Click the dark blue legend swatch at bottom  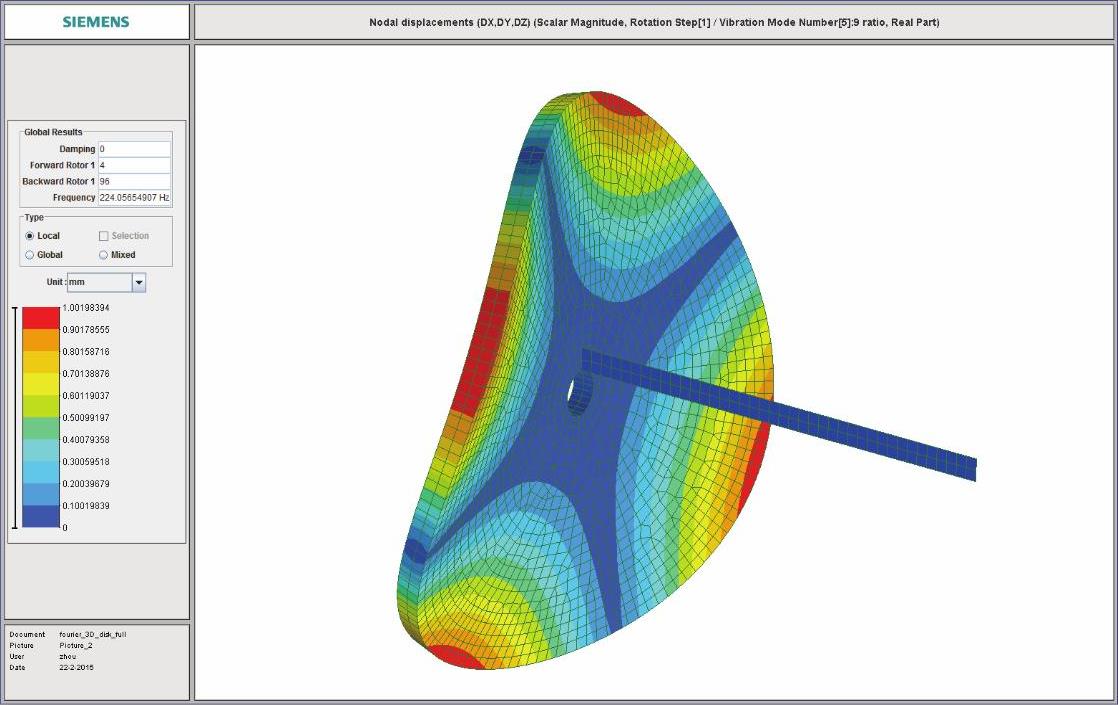coord(42,516)
